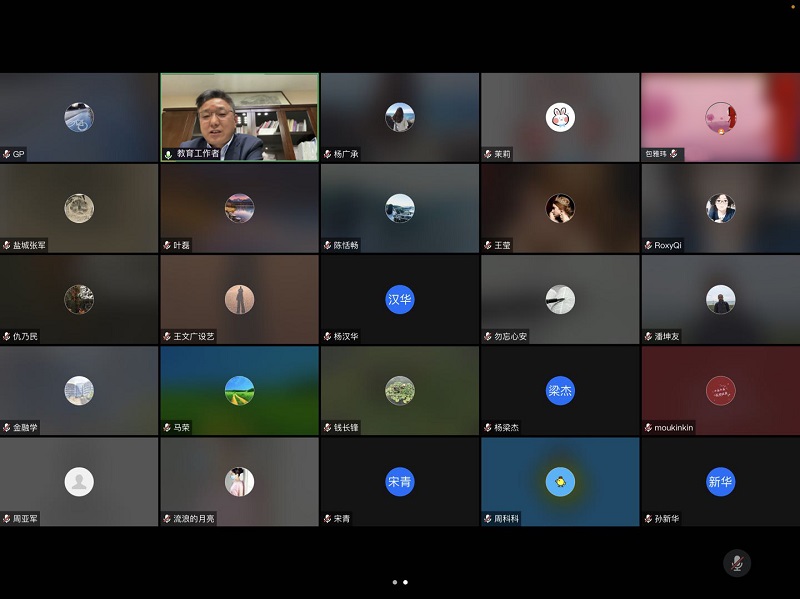Viewport: 800px width, 599px height.
Task: Click the rabbit avatar of 茉莉
Action: click(x=560, y=117)
